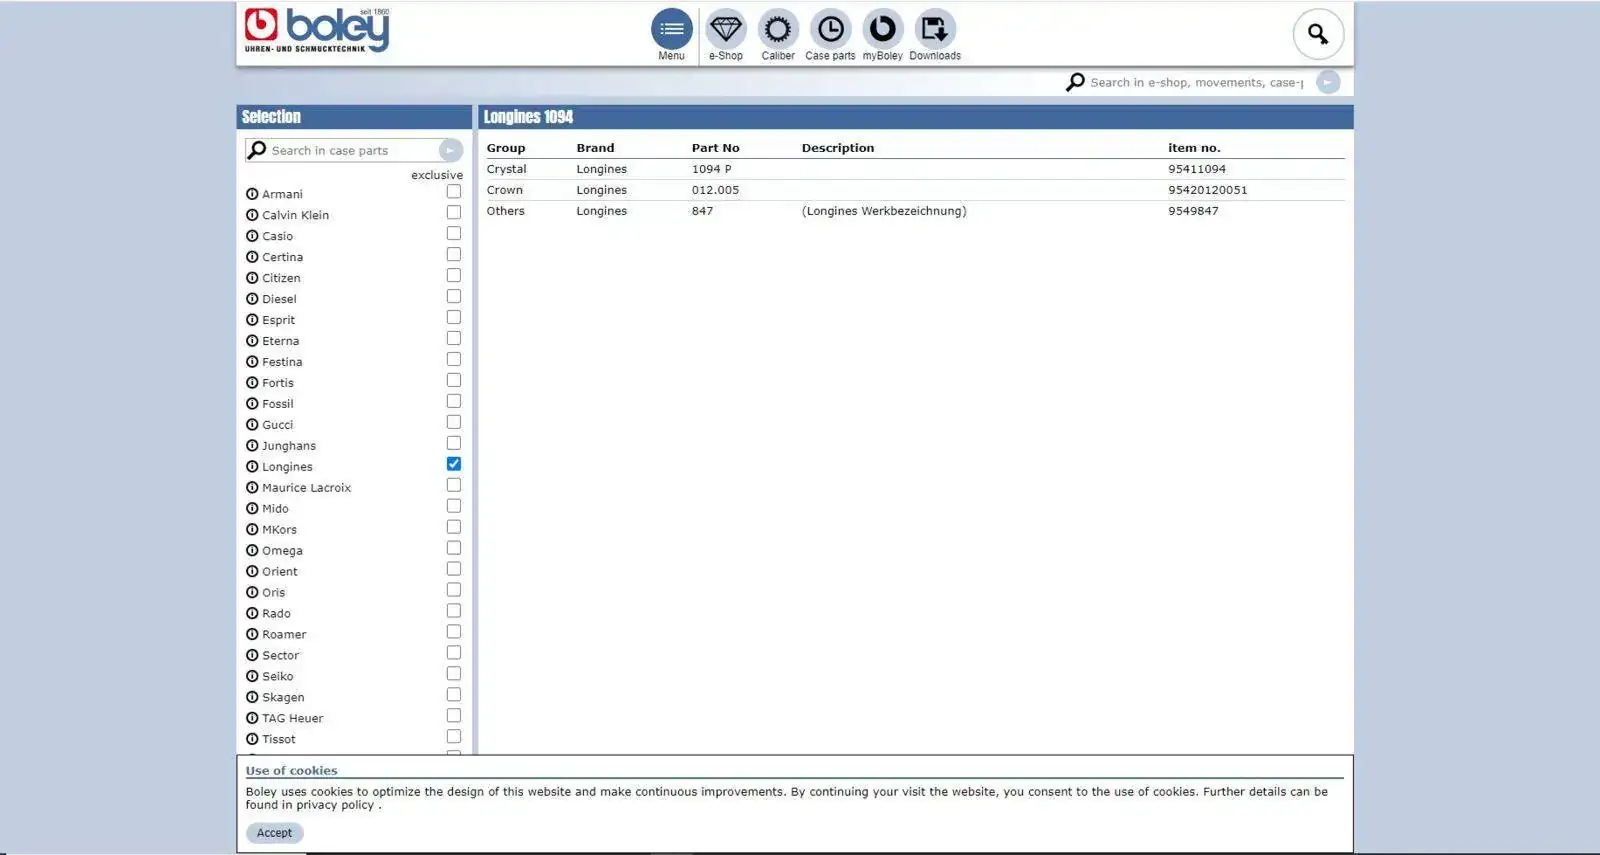Select the Orient brand link
Image resolution: width=1600 pixels, height=855 pixels.
click(x=280, y=572)
